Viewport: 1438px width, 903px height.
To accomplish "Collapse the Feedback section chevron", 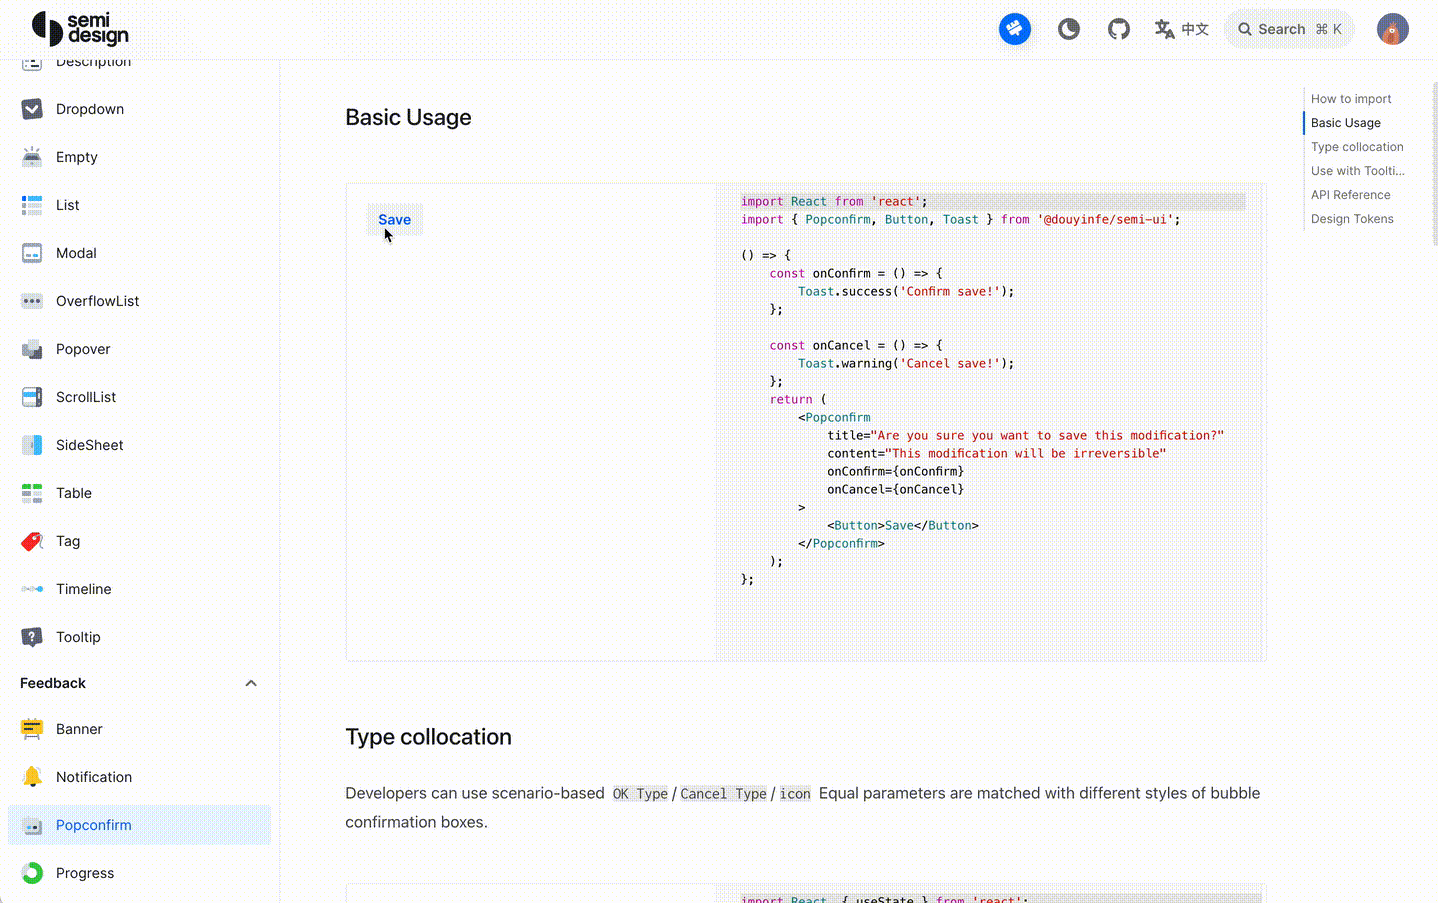I will pos(251,683).
